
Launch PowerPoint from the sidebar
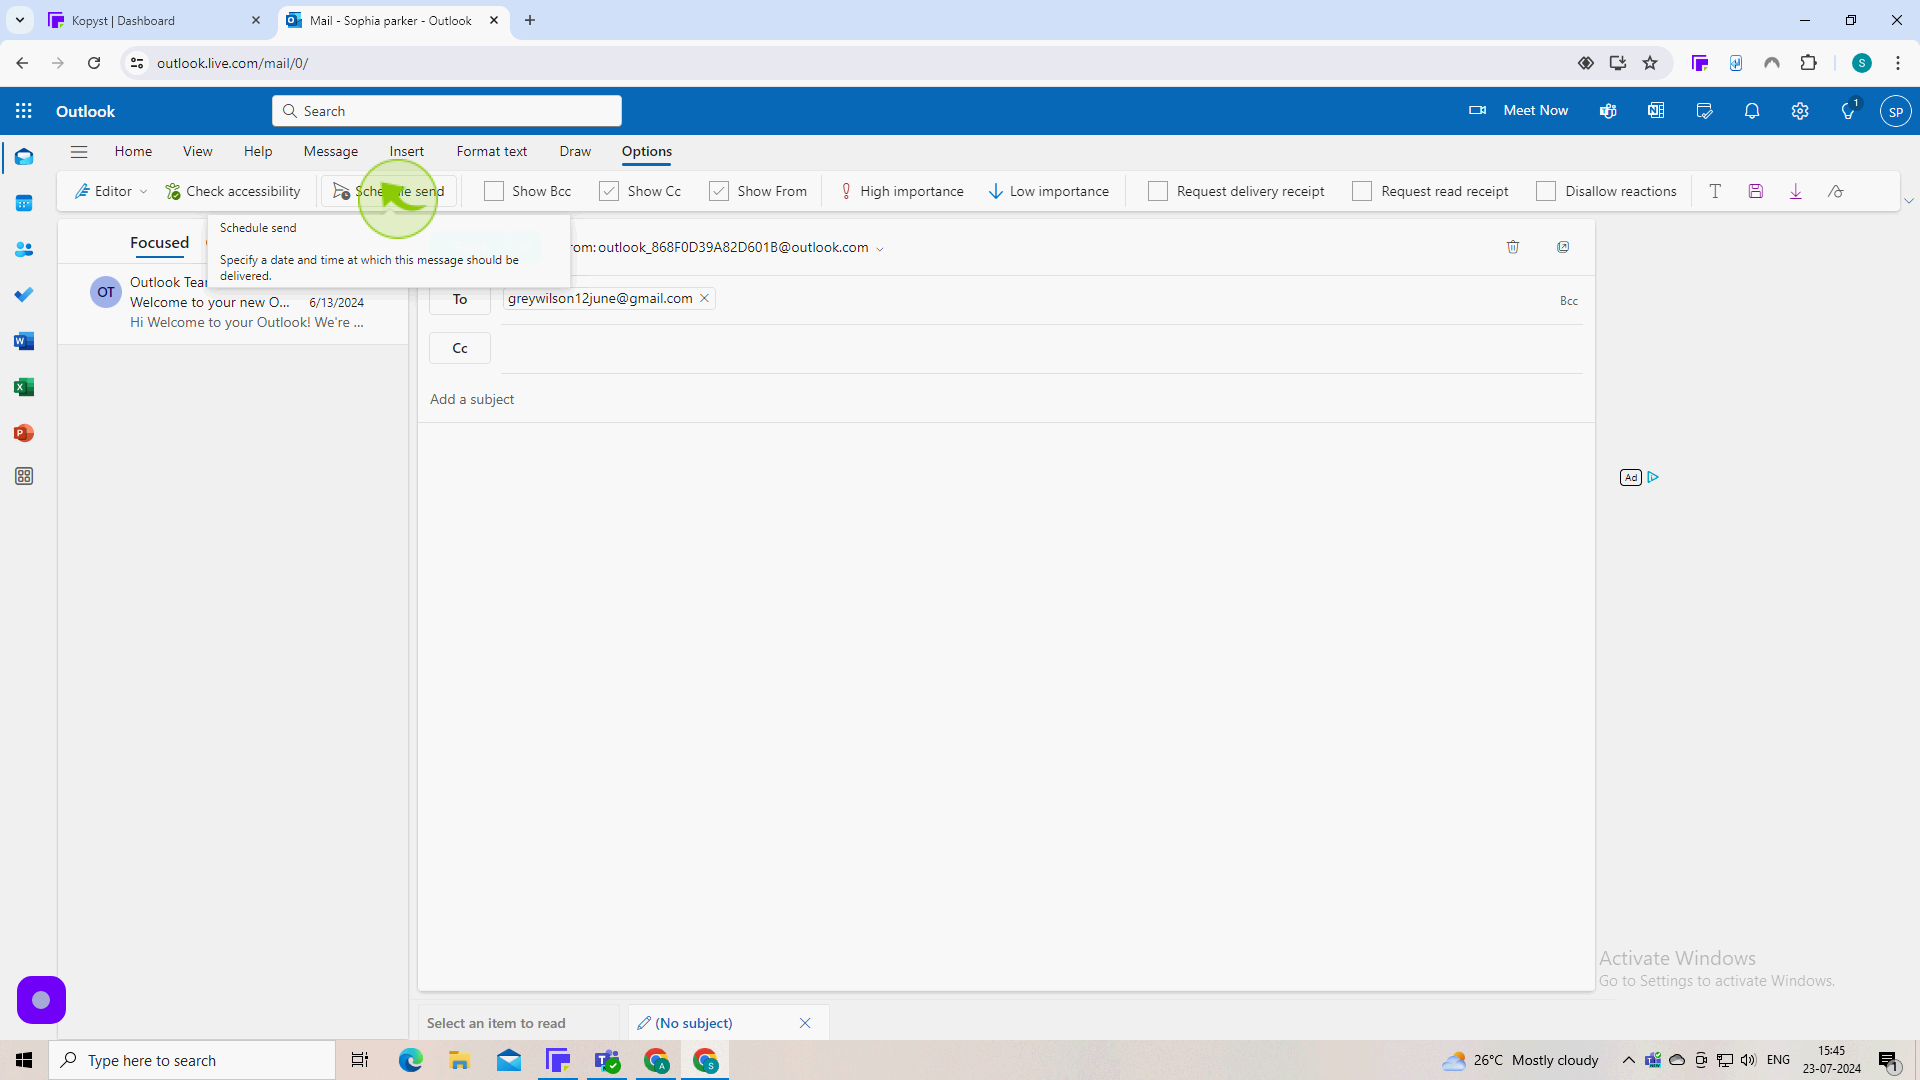pos(24,433)
